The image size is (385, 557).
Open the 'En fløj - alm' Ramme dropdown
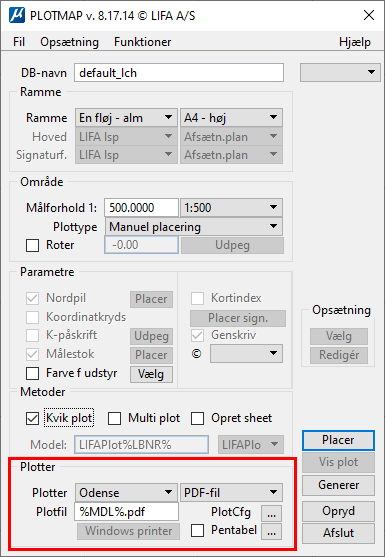[x=126, y=118]
